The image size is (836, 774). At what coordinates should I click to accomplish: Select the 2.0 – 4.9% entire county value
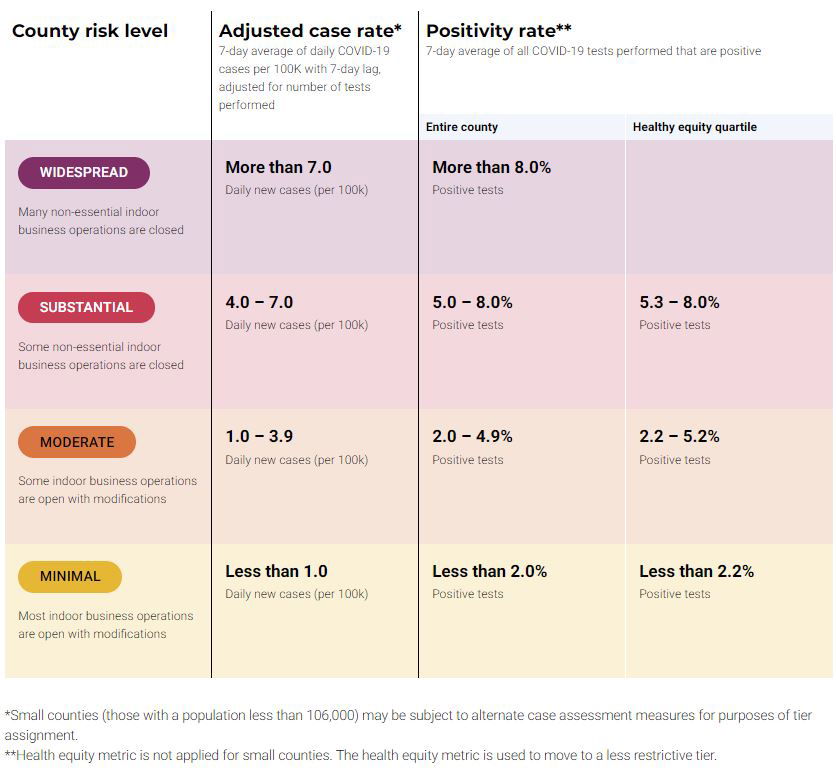tap(472, 436)
